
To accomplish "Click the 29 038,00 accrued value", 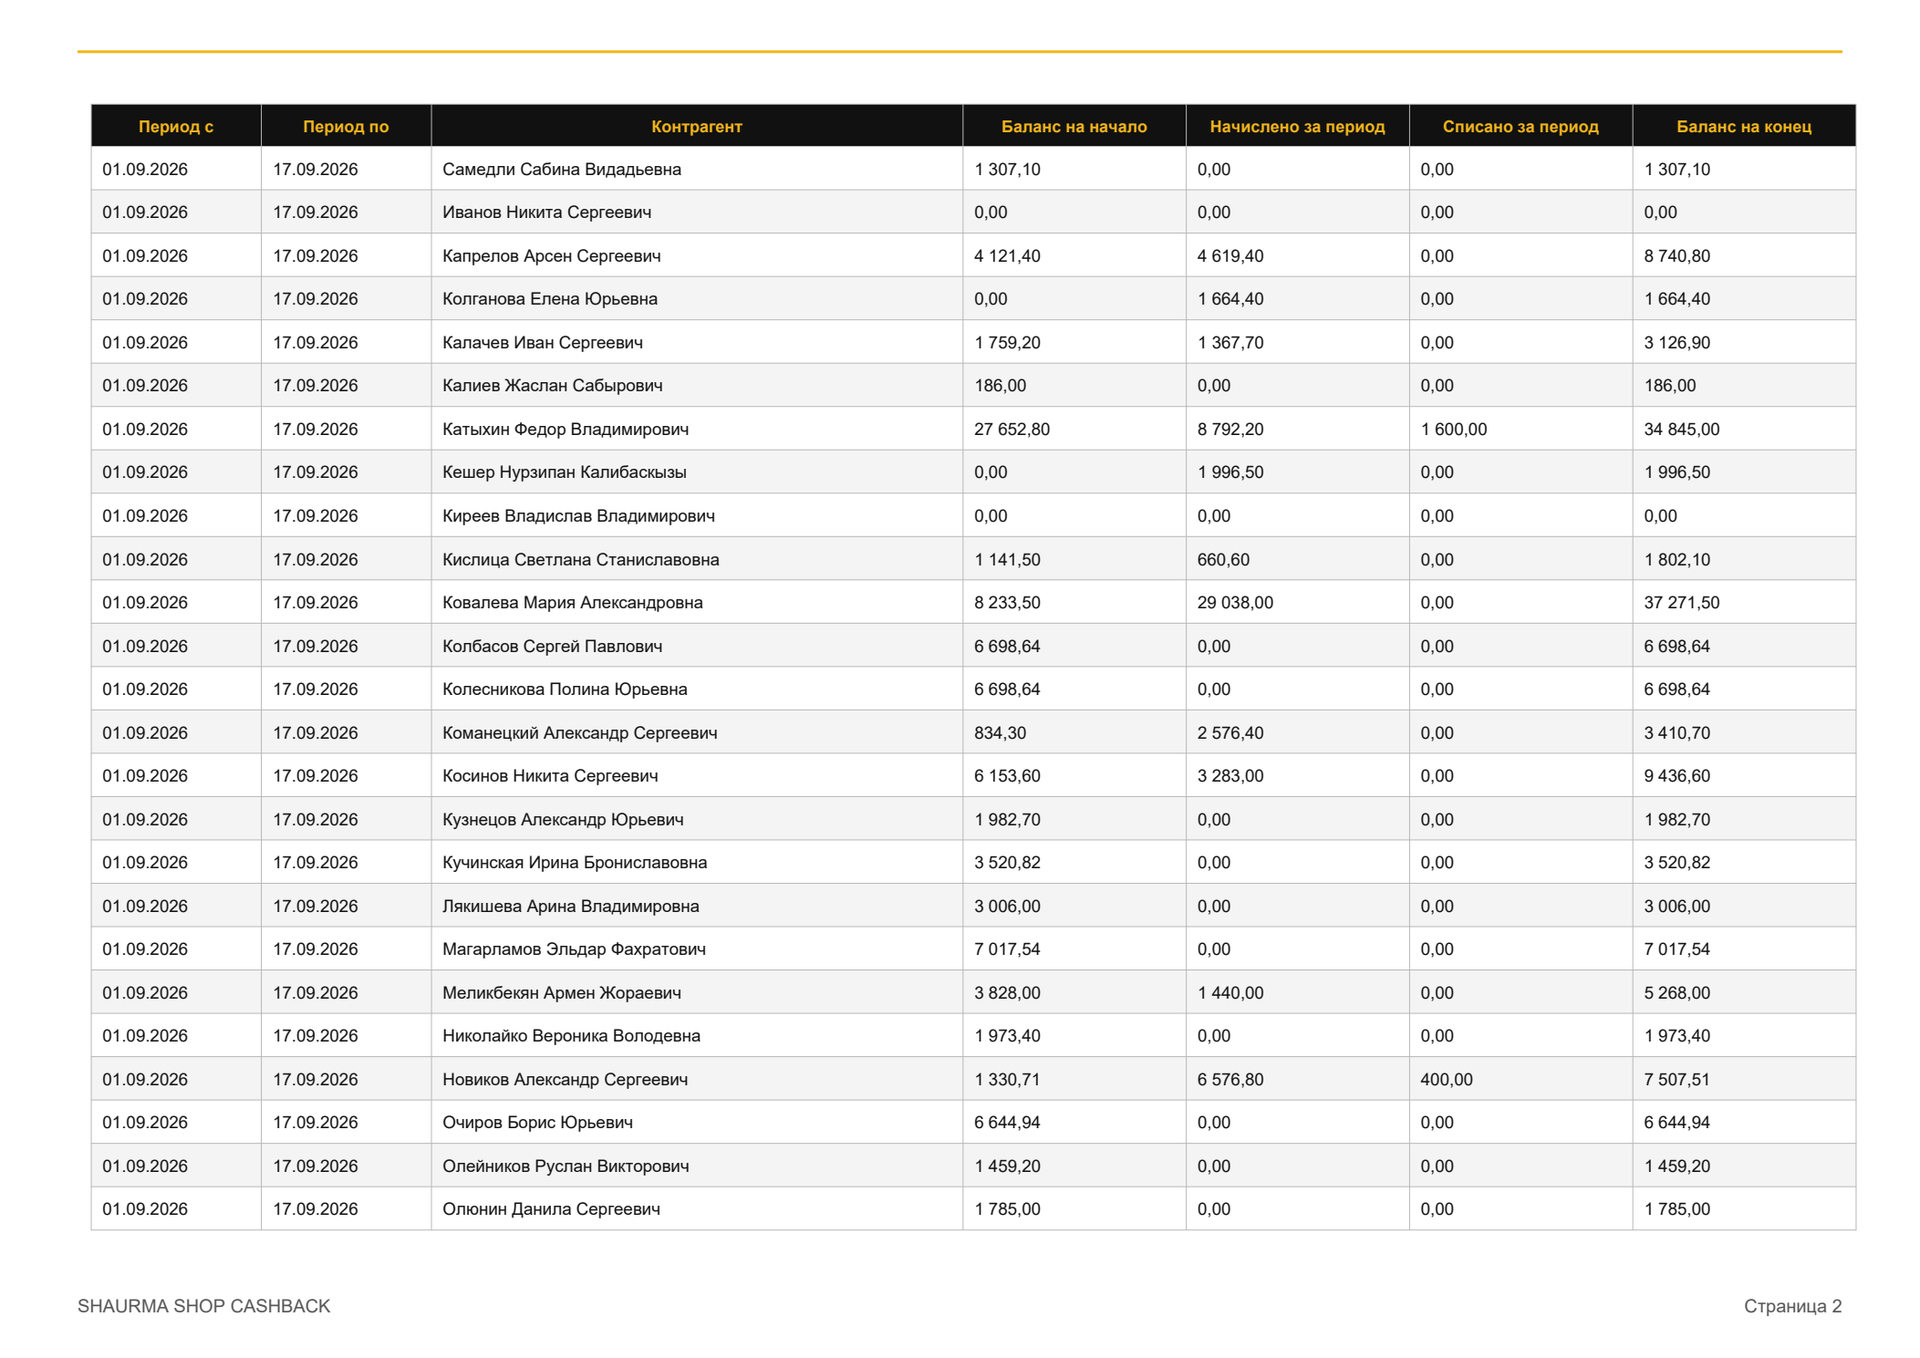I will tap(1235, 602).
